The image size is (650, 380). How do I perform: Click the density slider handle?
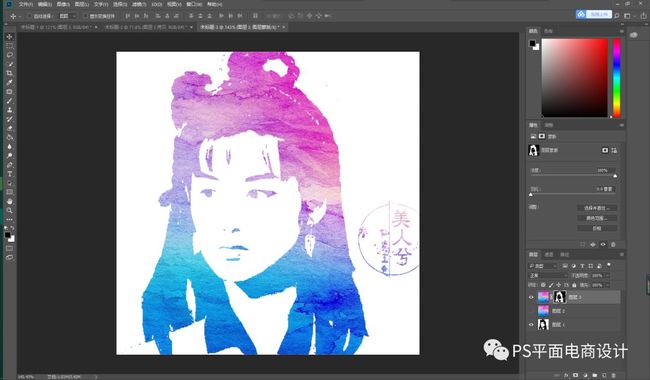[x=615, y=176]
